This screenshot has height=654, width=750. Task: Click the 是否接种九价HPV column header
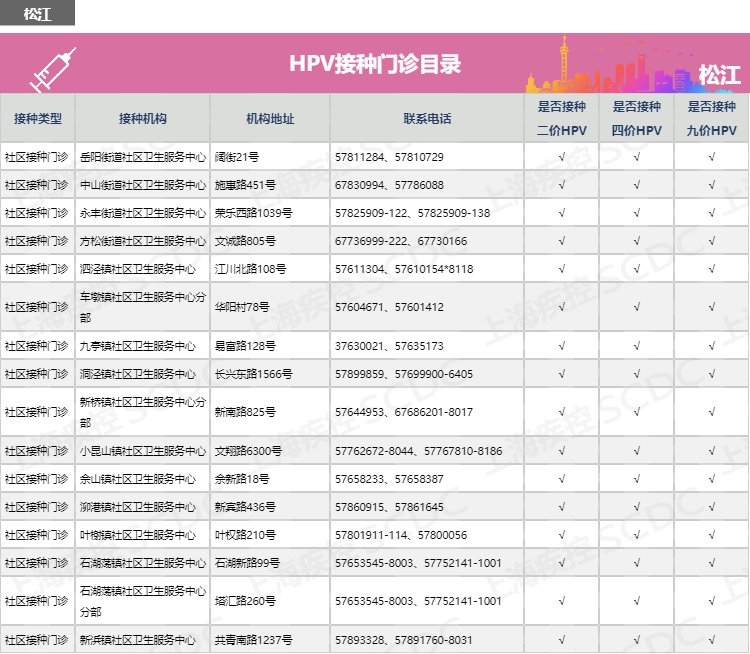pyautogui.click(x=711, y=118)
